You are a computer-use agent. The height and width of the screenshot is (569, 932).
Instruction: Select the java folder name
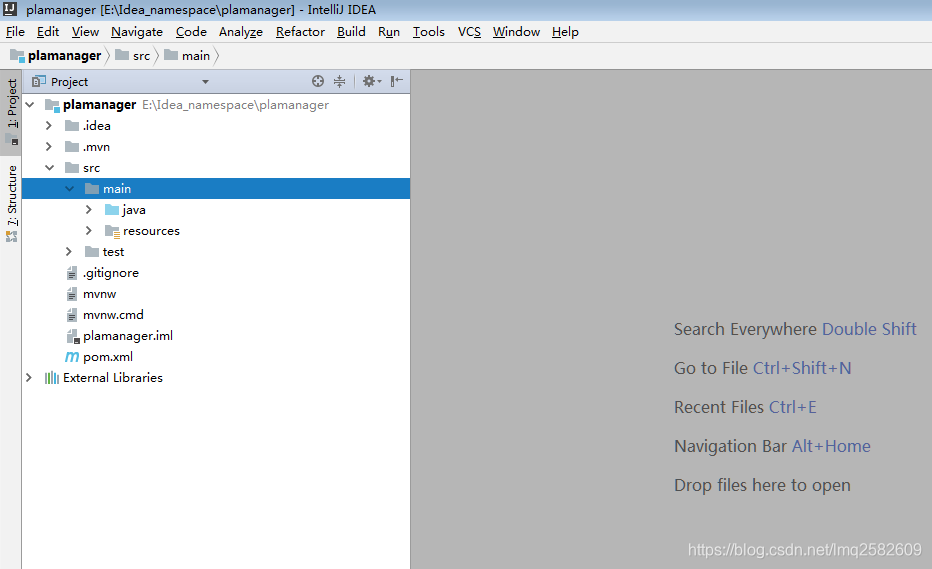[134, 210]
